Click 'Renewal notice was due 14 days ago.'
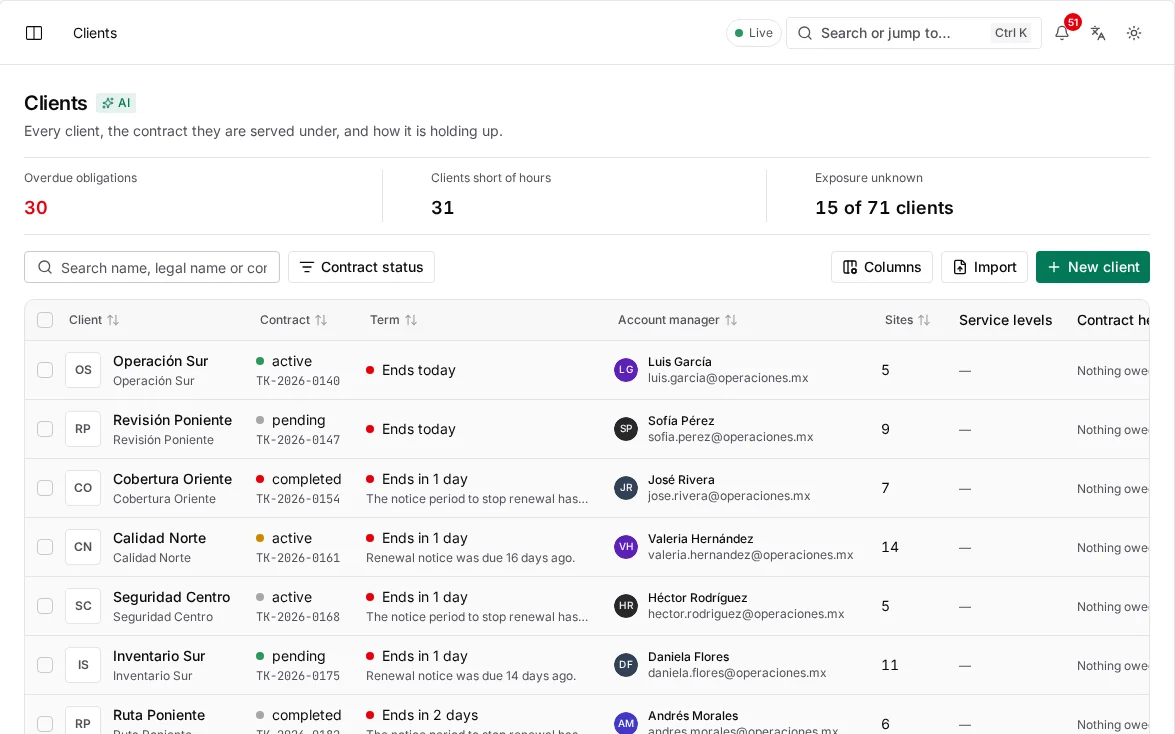1175x734 pixels. pyautogui.click(x=471, y=676)
